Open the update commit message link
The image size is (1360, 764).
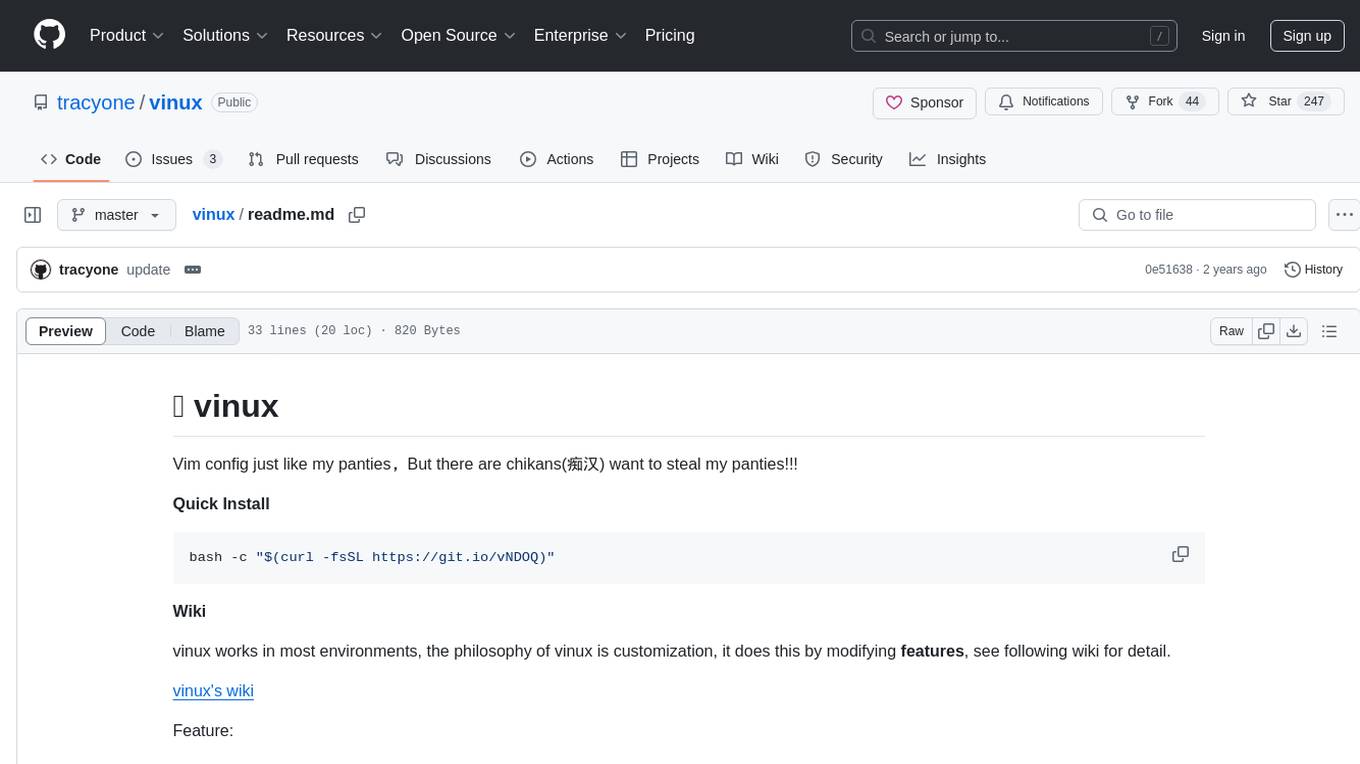(148, 270)
